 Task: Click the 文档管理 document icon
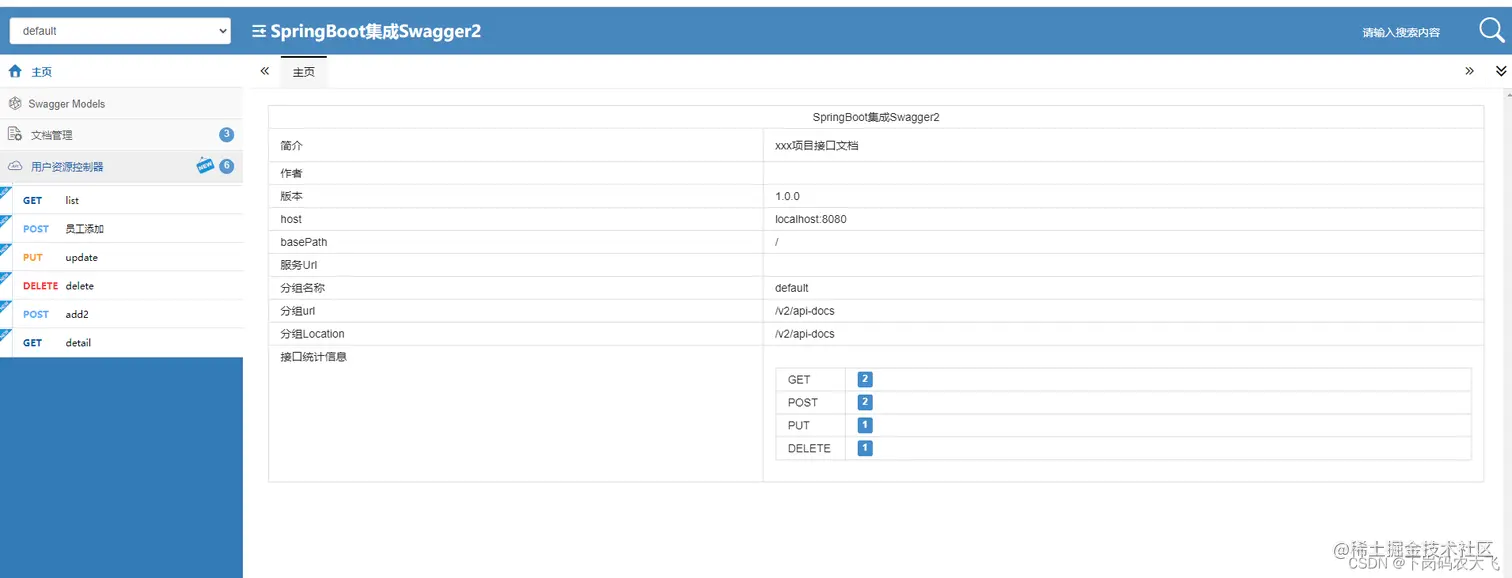[15, 134]
